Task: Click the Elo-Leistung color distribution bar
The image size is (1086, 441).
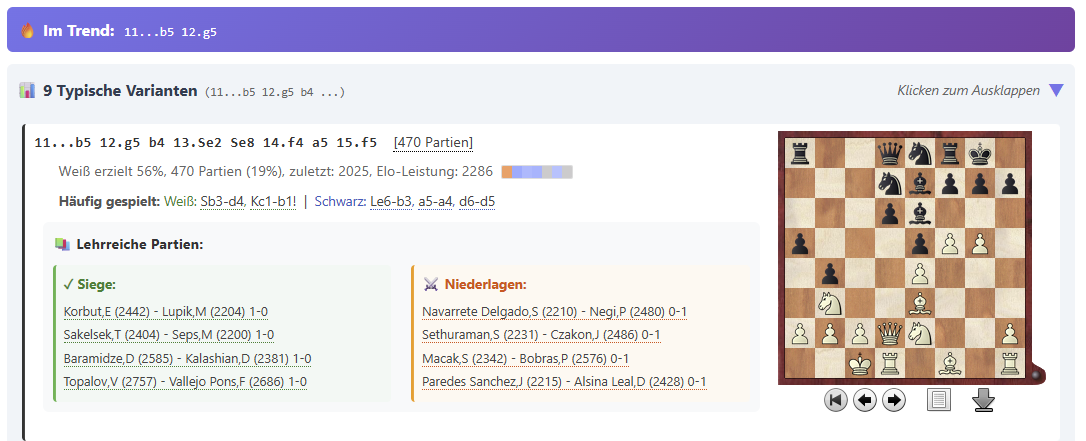Action: coord(537,172)
